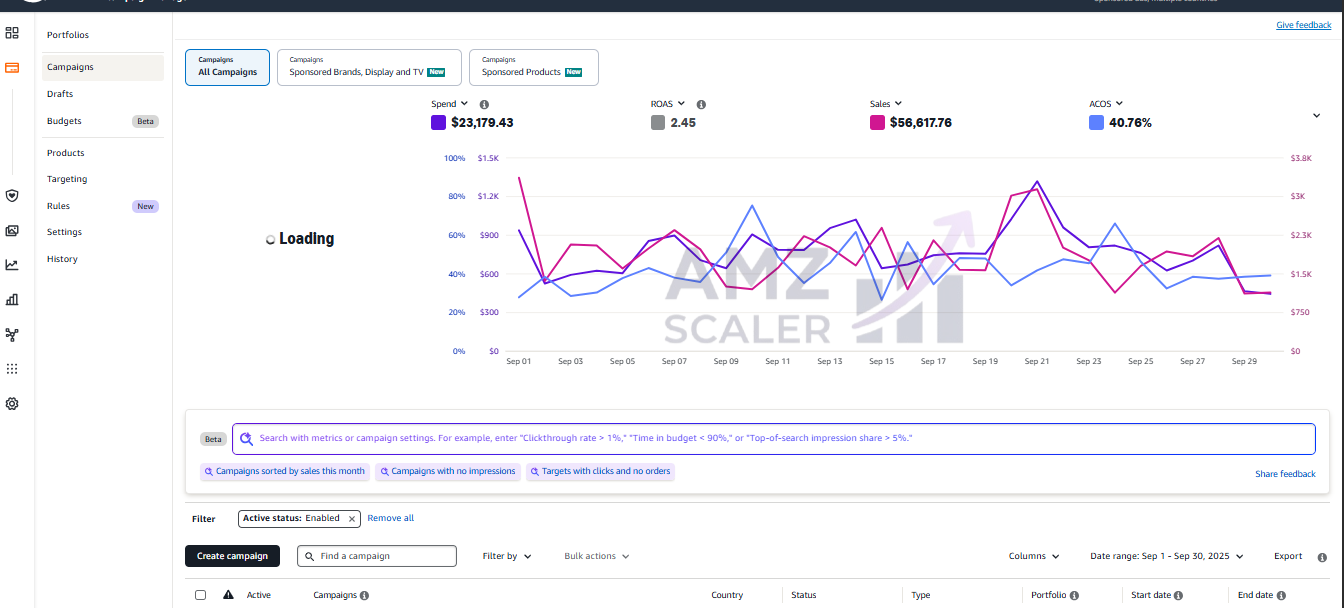Click the Sep 21 label on chart axis
Screen dimensions: 1344x608
point(1036,362)
